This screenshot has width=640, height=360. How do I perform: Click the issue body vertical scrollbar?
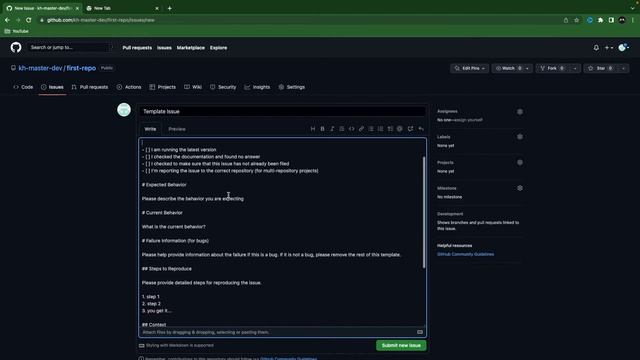pos(424,212)
